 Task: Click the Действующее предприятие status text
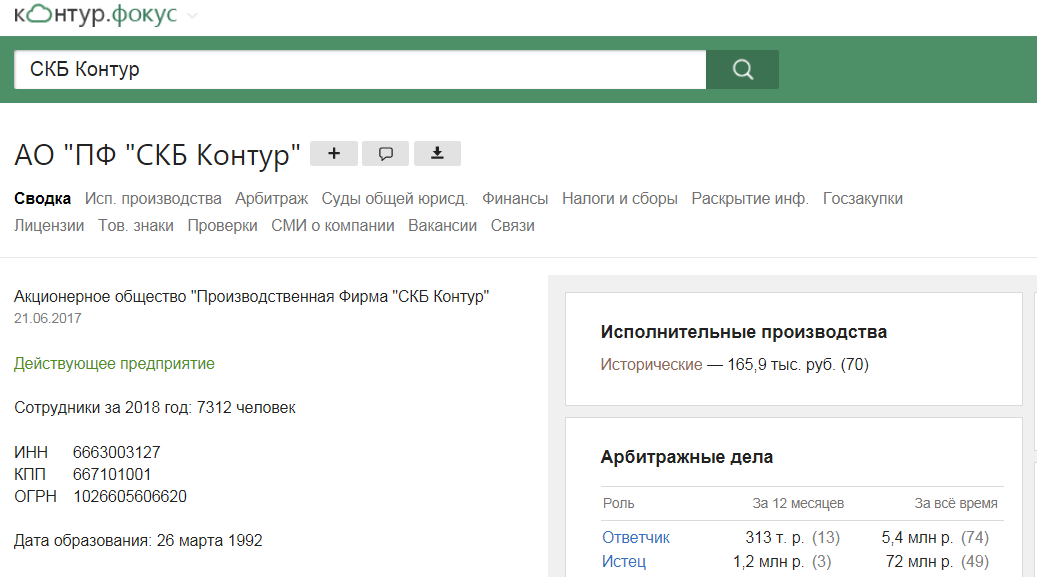pos(114,364)
